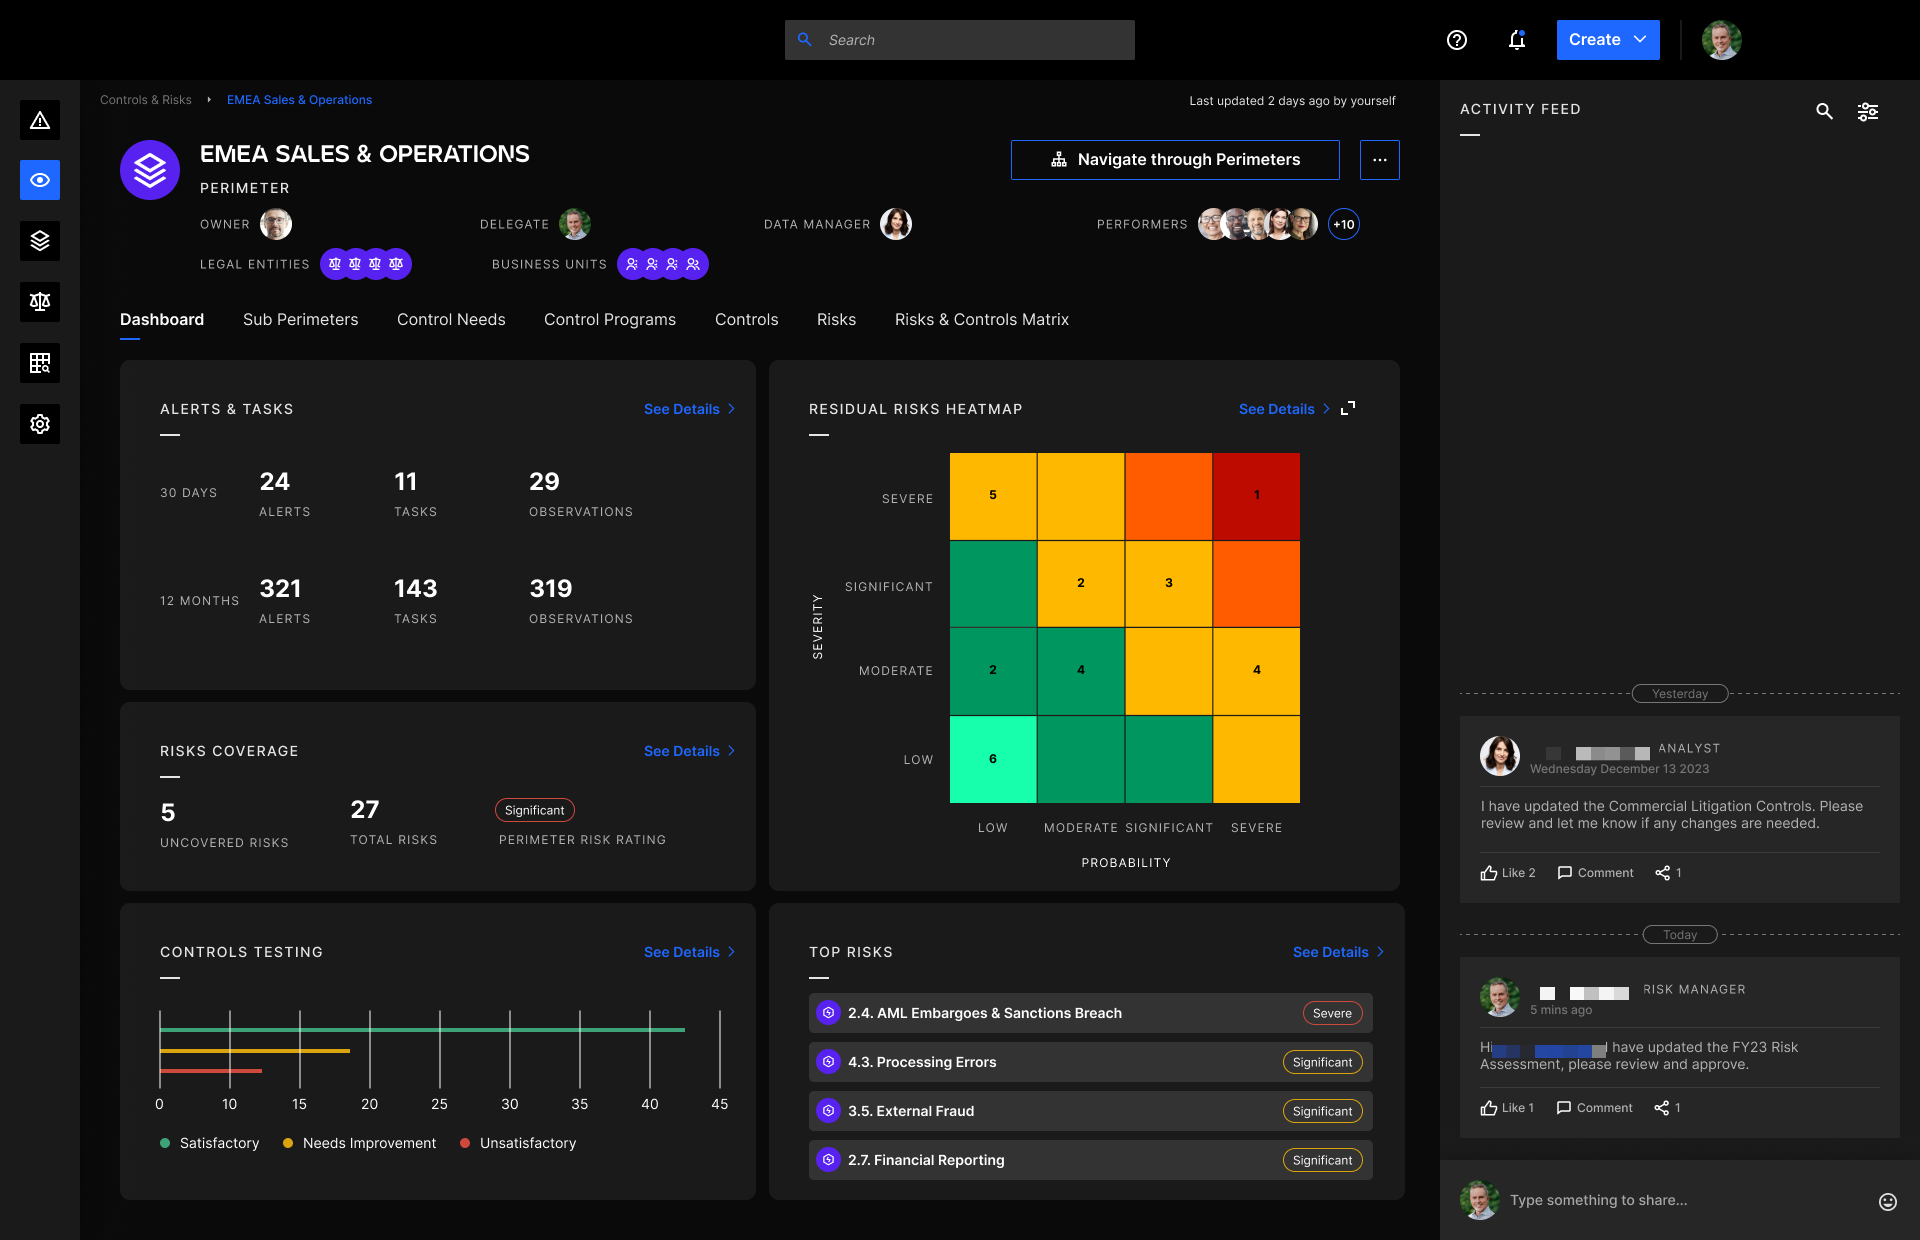Viewport: 1920px width, 1240px height.
Task: Click the Delegate avatar
Action: pyautogui.click(x=575, y=224)
